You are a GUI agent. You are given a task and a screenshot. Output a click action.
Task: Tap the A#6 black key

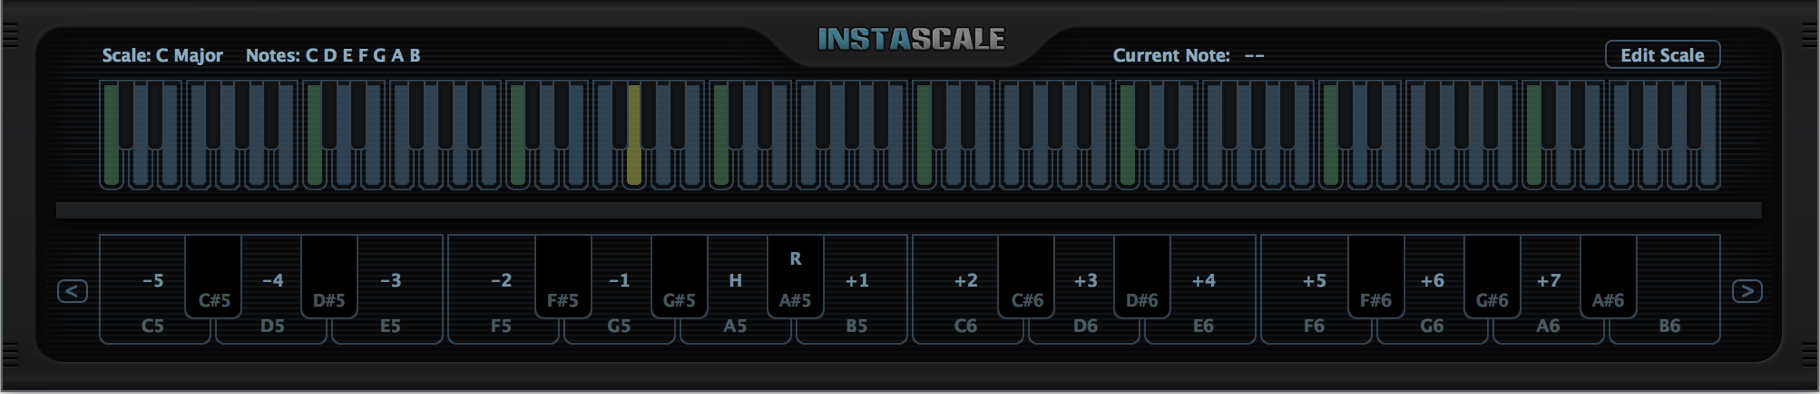1608,277
